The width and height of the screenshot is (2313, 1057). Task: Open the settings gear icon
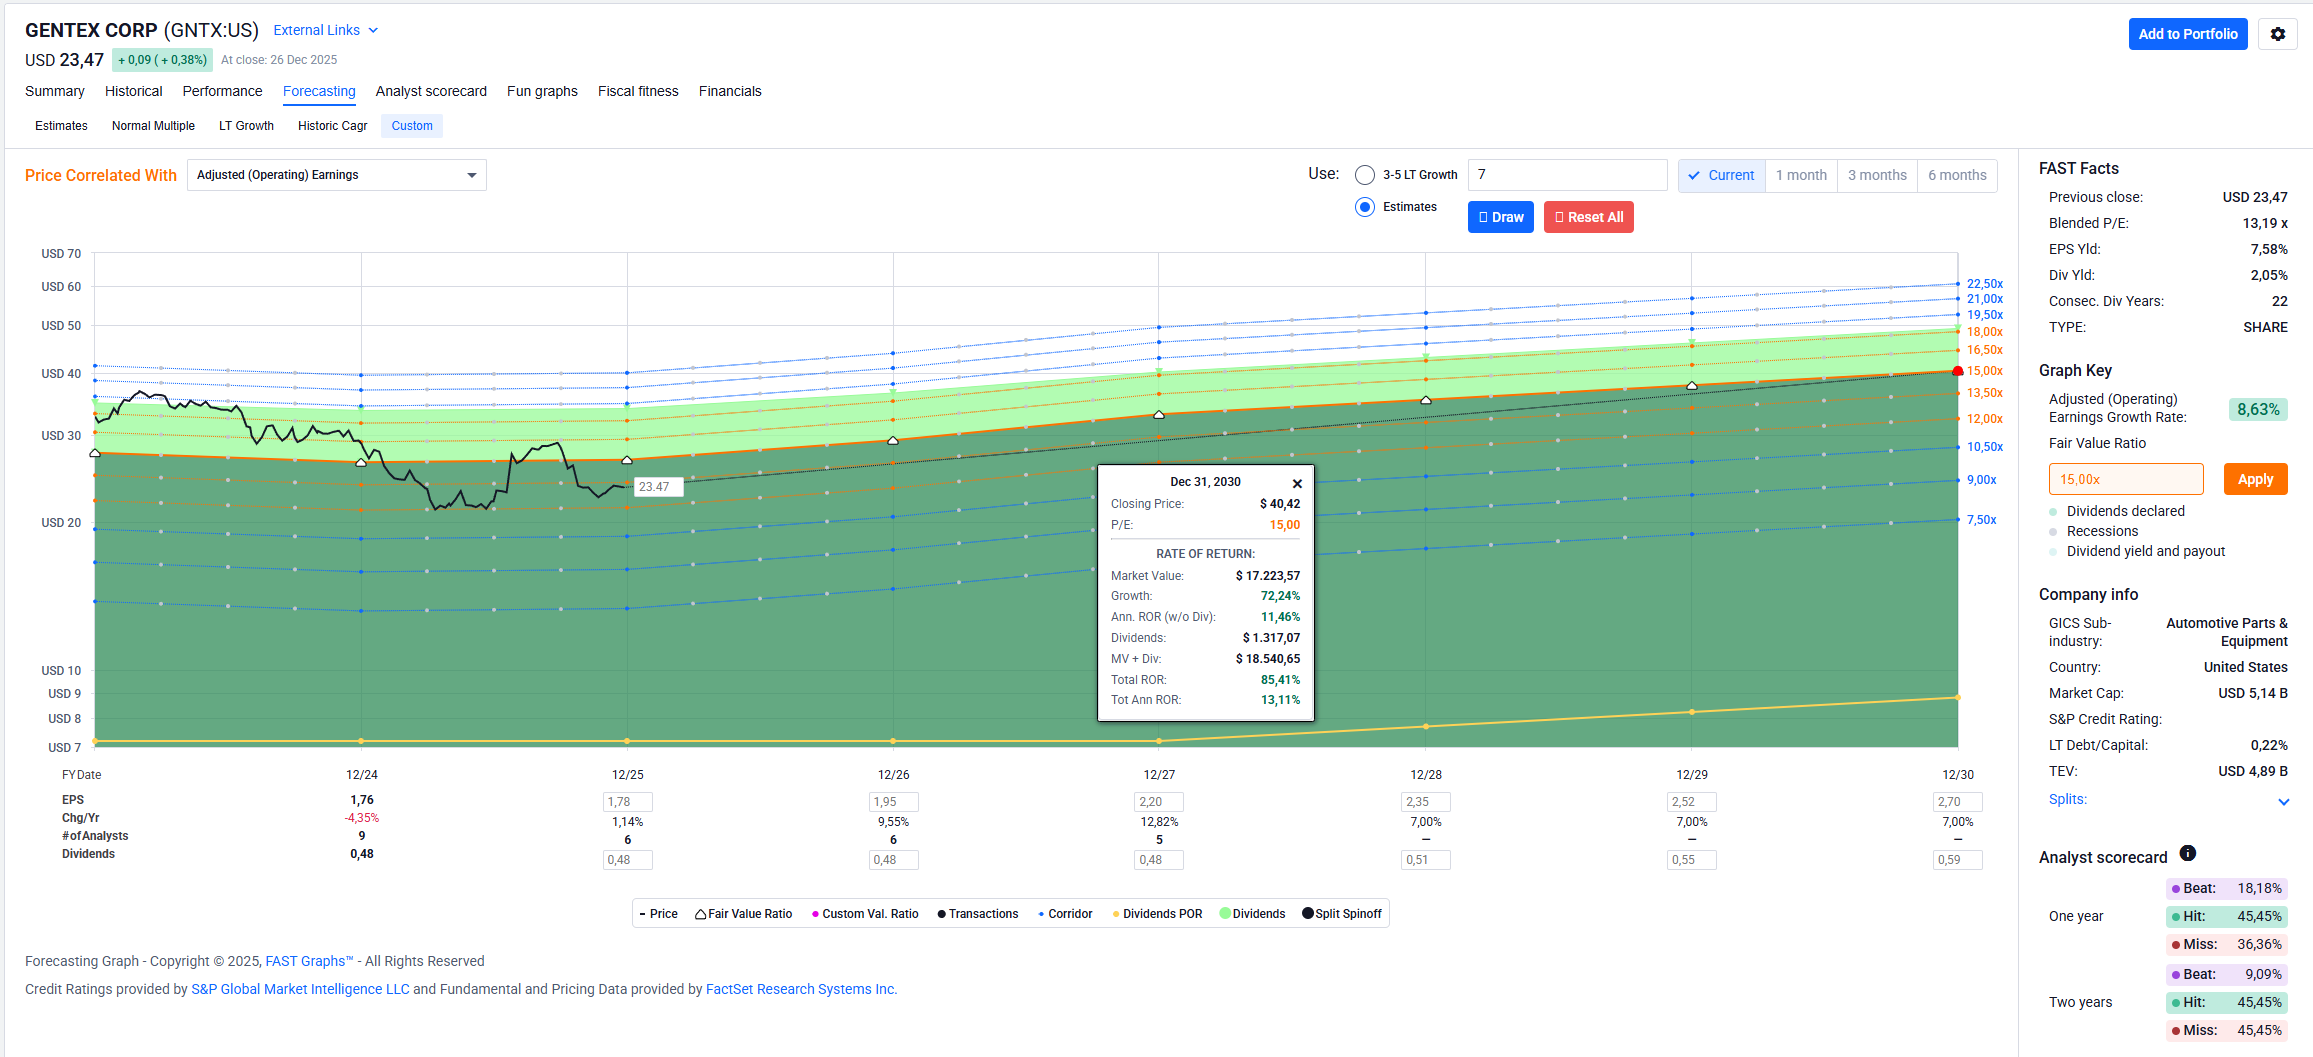[x=2277, y=34]
